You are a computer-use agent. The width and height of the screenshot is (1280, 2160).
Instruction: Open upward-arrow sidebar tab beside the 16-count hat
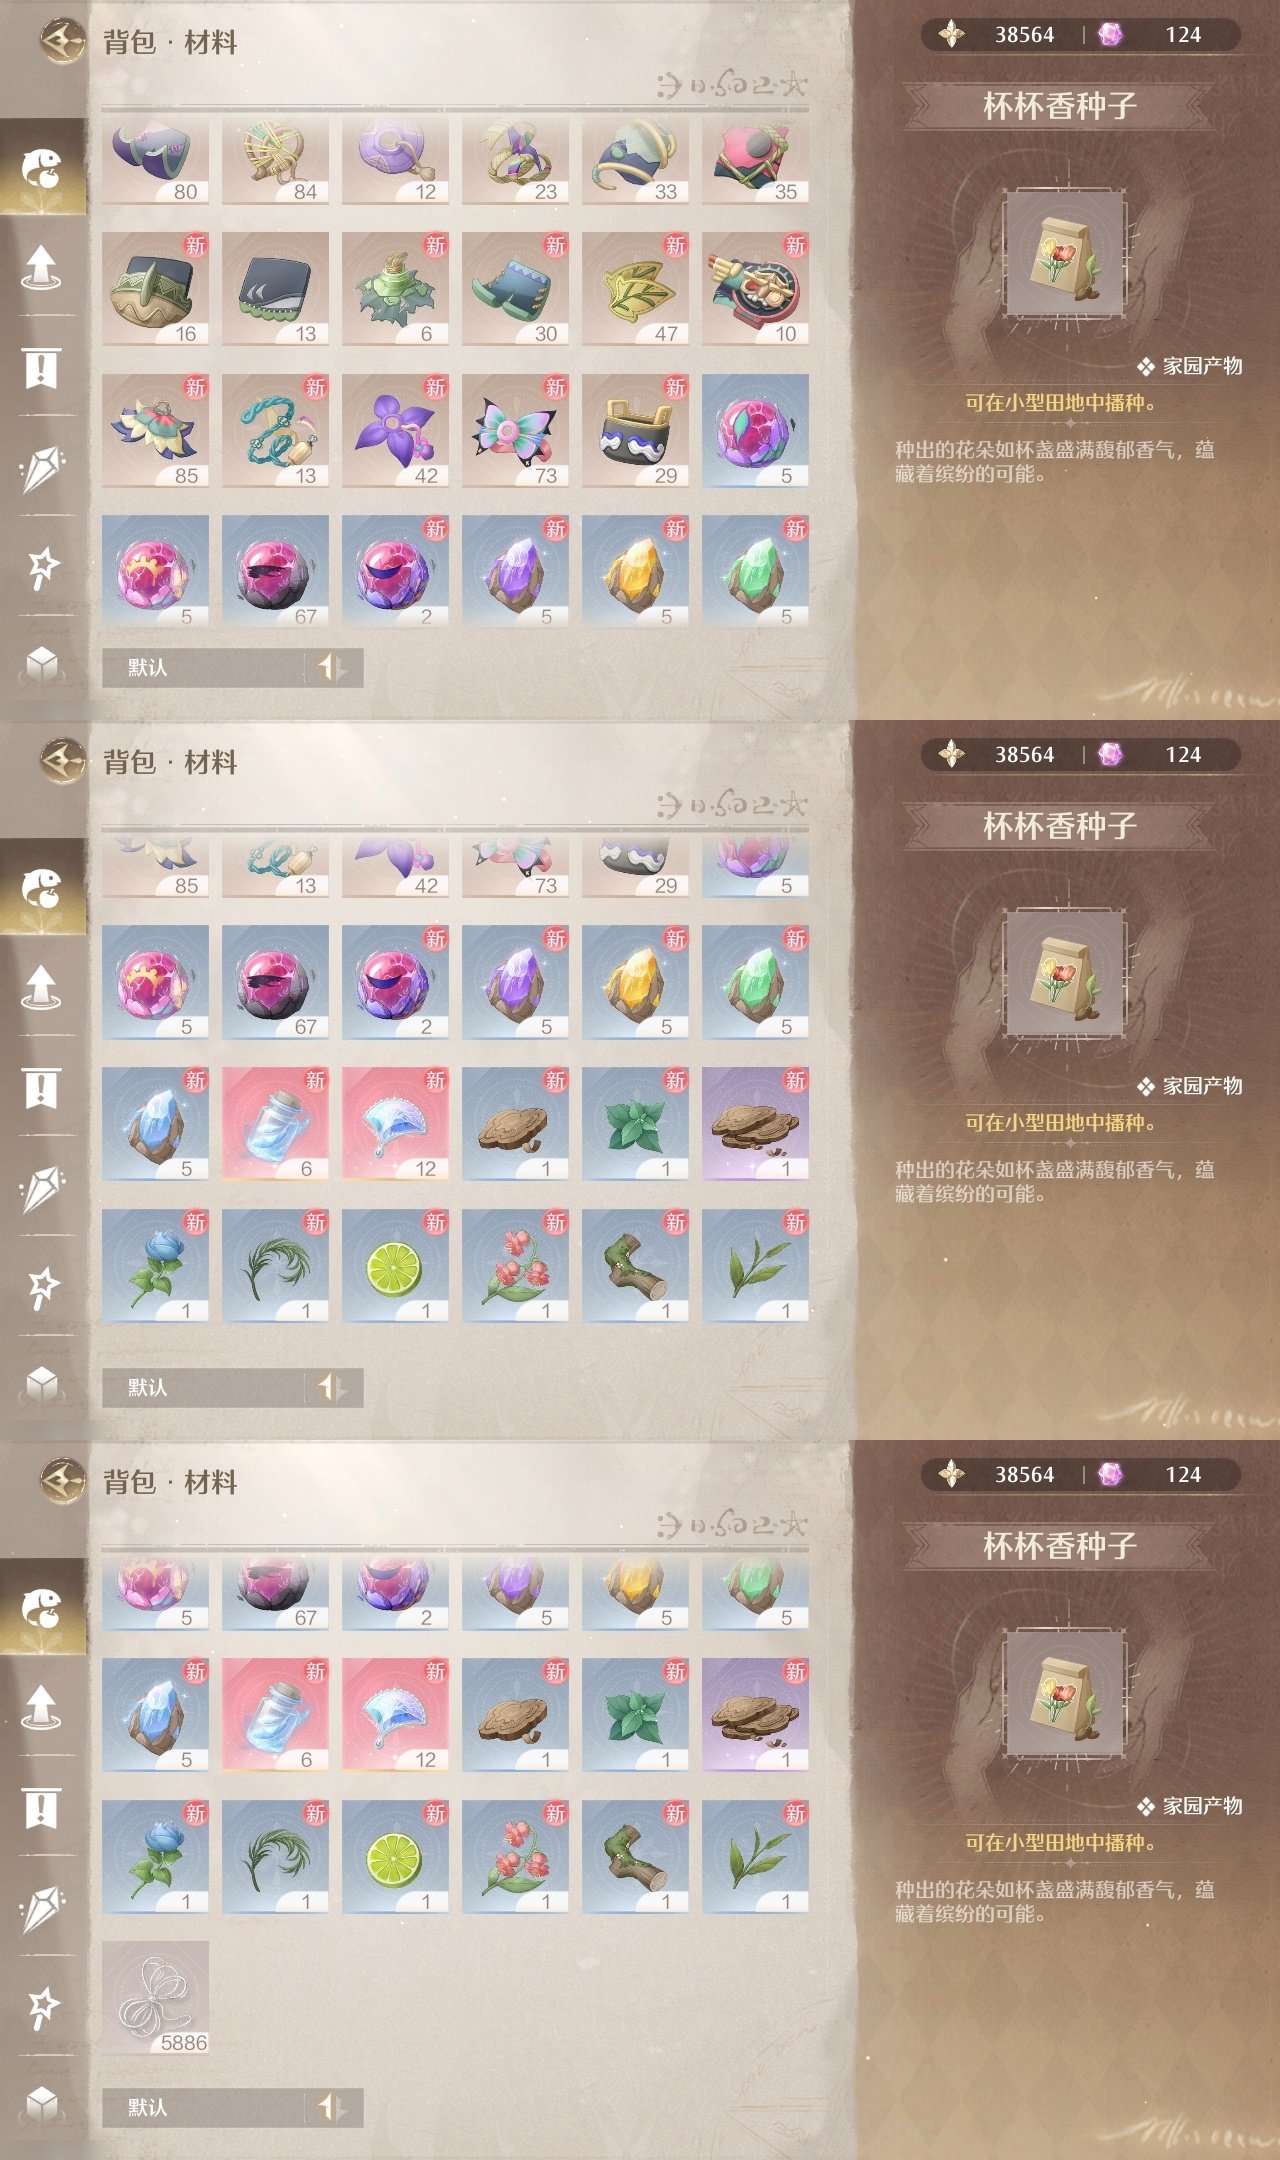click(x=41, y=268)
